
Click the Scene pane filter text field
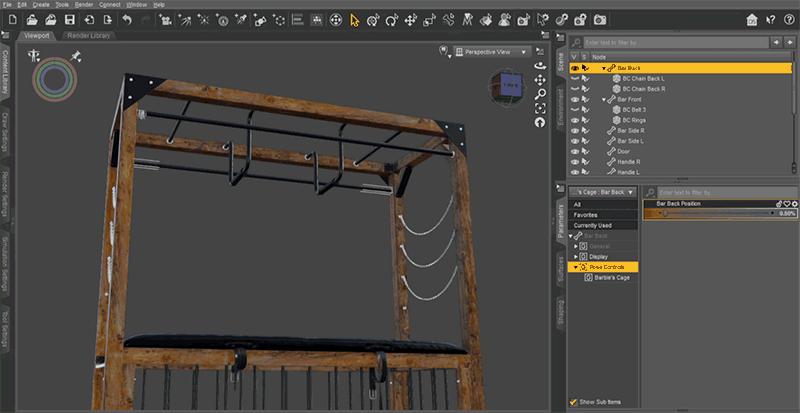(x=676, y=43)
